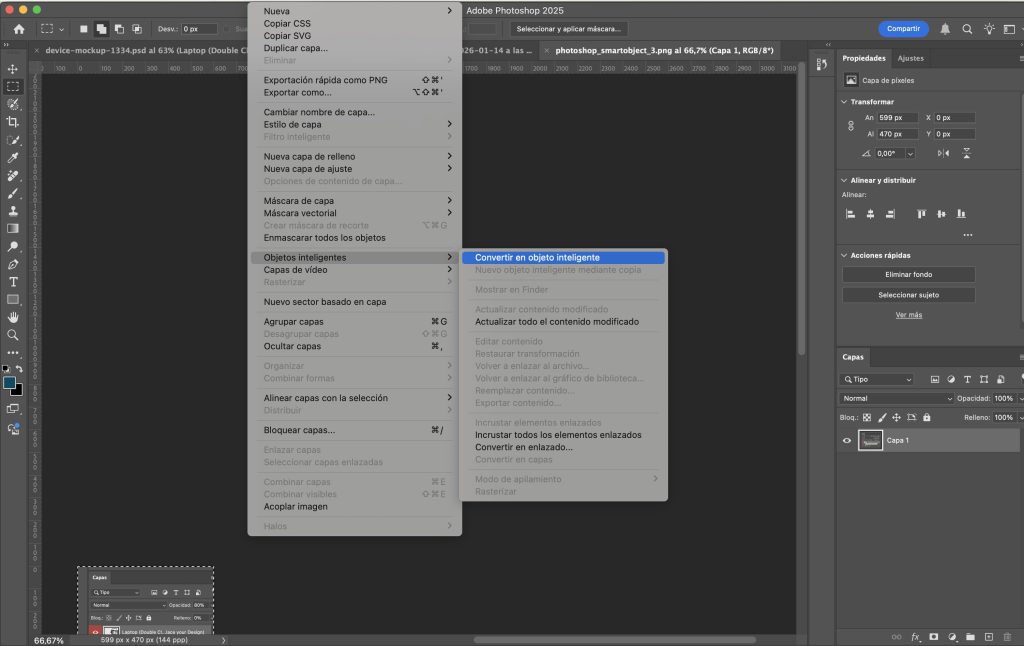Collapse the Transformar section
The image size is (1024, 646).
click(x=845, y=101)
